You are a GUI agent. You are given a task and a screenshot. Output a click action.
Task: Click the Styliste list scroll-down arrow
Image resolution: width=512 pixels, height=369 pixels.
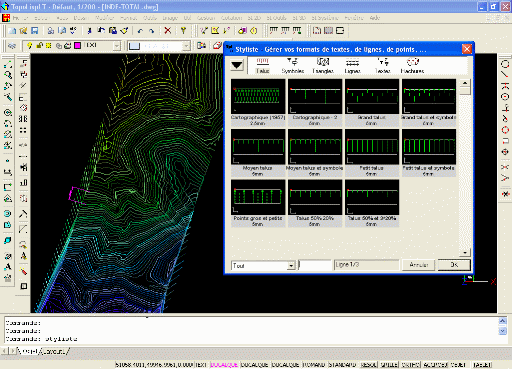click(x=465, y=252)
